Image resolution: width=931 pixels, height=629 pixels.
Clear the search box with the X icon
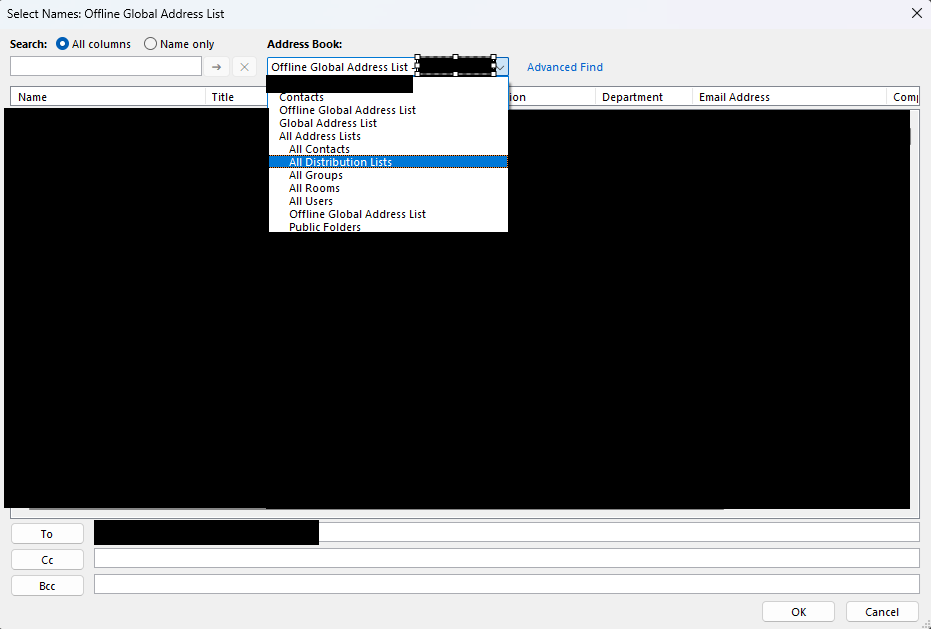(243, 66)
